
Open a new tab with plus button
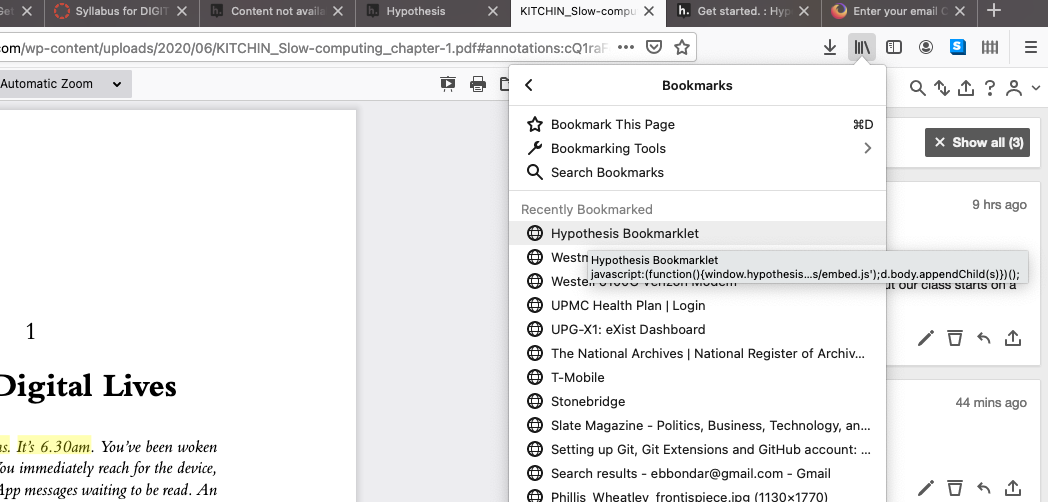click(x=994, y=11)
